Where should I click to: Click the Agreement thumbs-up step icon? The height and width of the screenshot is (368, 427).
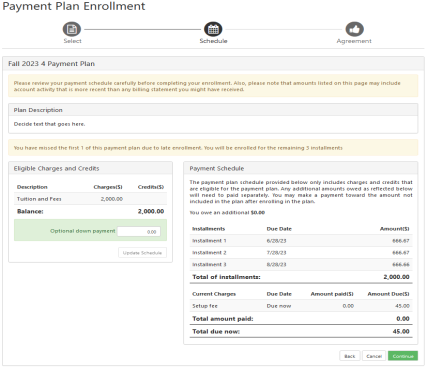354,29
